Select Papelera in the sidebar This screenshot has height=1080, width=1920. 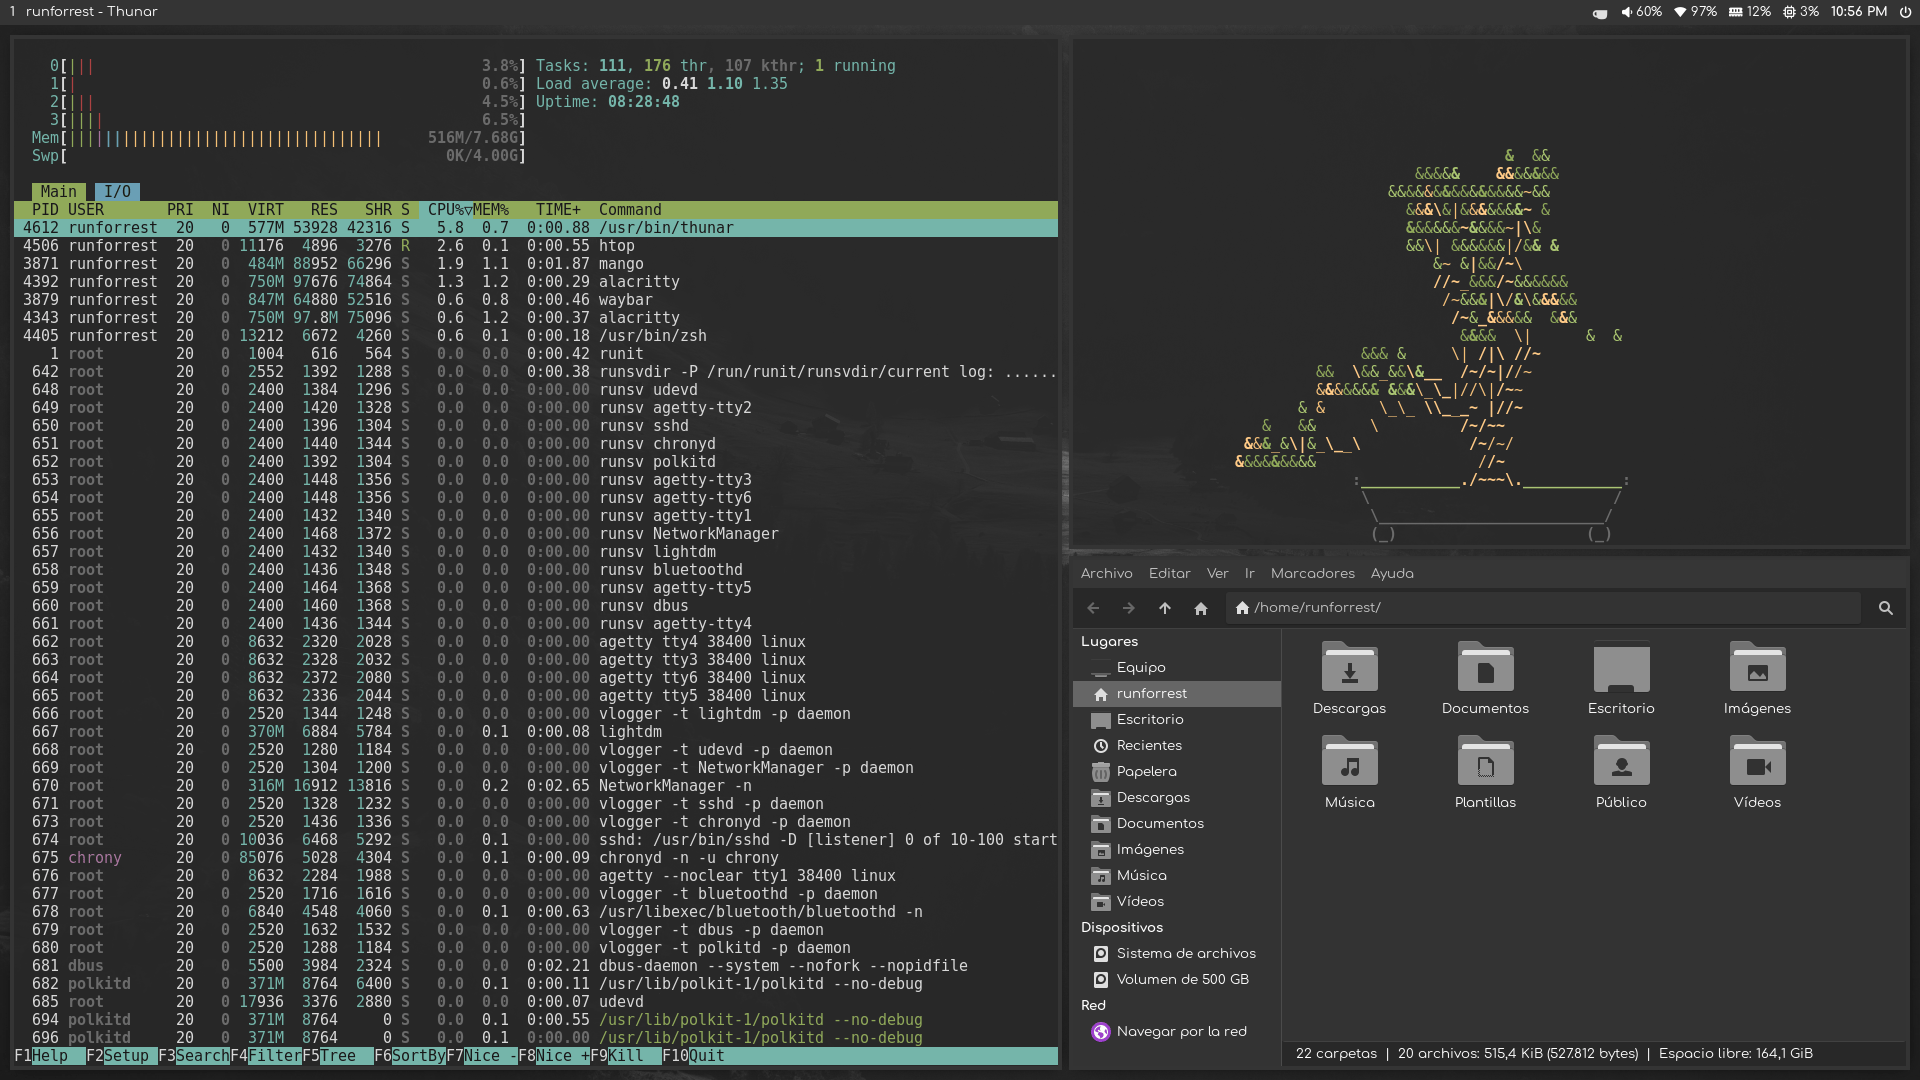[x=1146, y=771]
